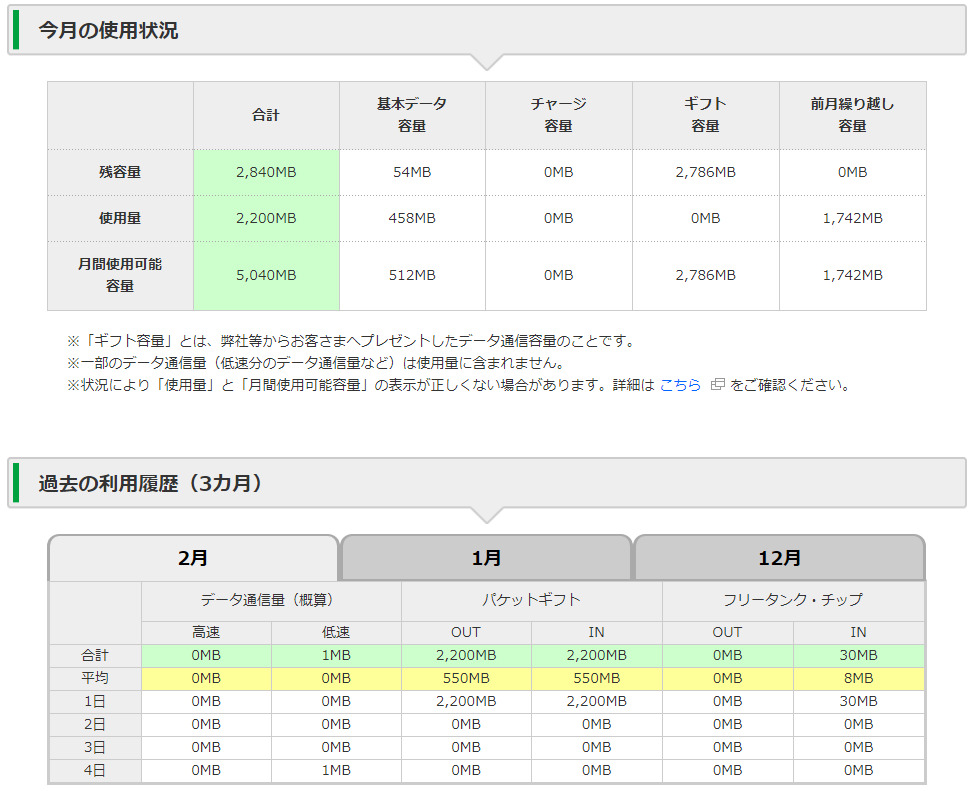Click the フリータンク・チップ column group header
This screenshot has width=971, height=791.
792,600
